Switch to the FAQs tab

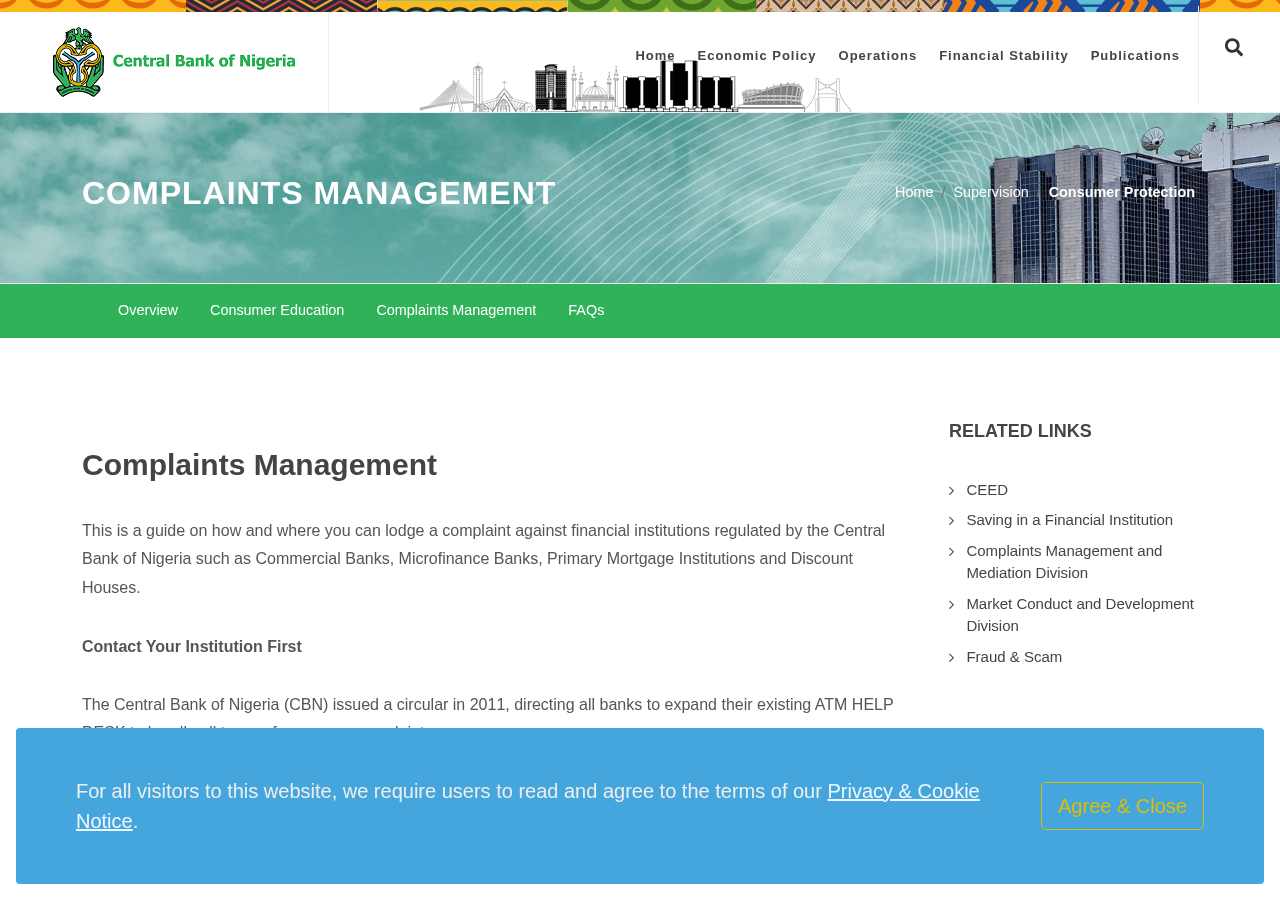pyautogui.click(x=586, y=310)
